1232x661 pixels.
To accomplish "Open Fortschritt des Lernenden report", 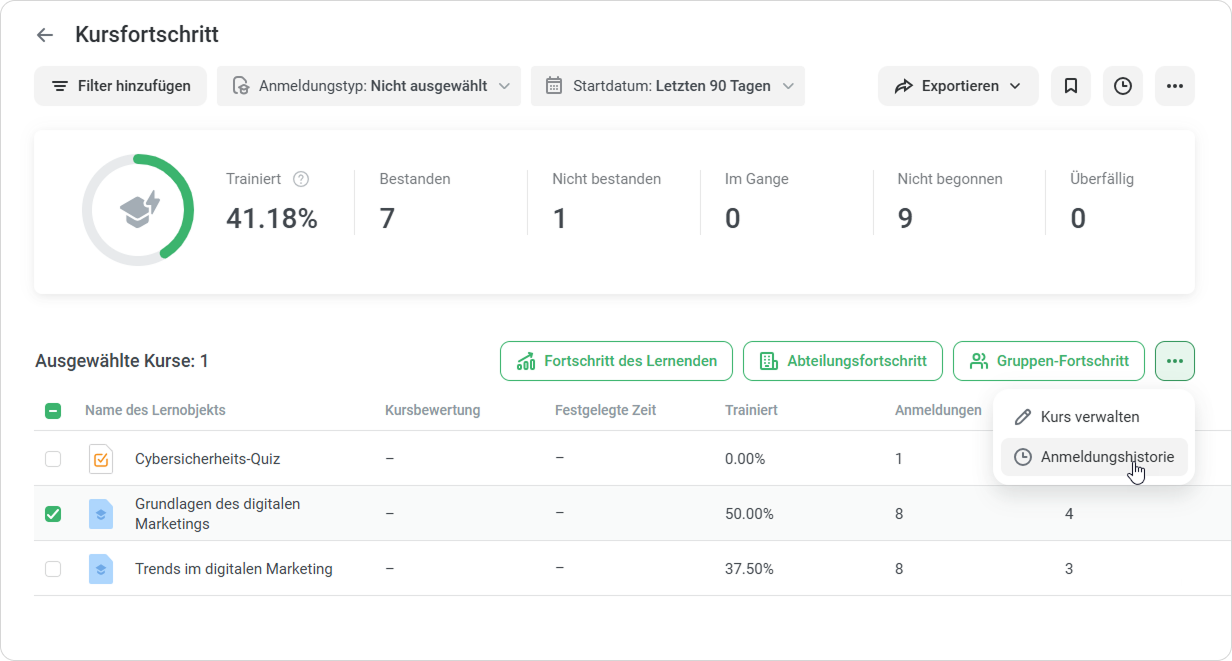I will (x=616, y=361).
